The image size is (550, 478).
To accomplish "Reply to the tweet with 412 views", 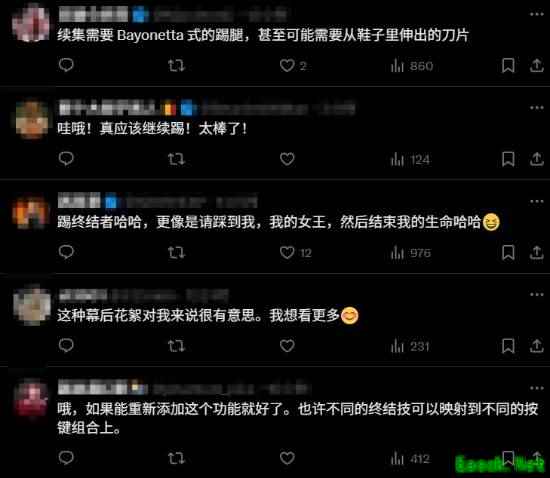I will pyautogui.click(x=66, y=458).
